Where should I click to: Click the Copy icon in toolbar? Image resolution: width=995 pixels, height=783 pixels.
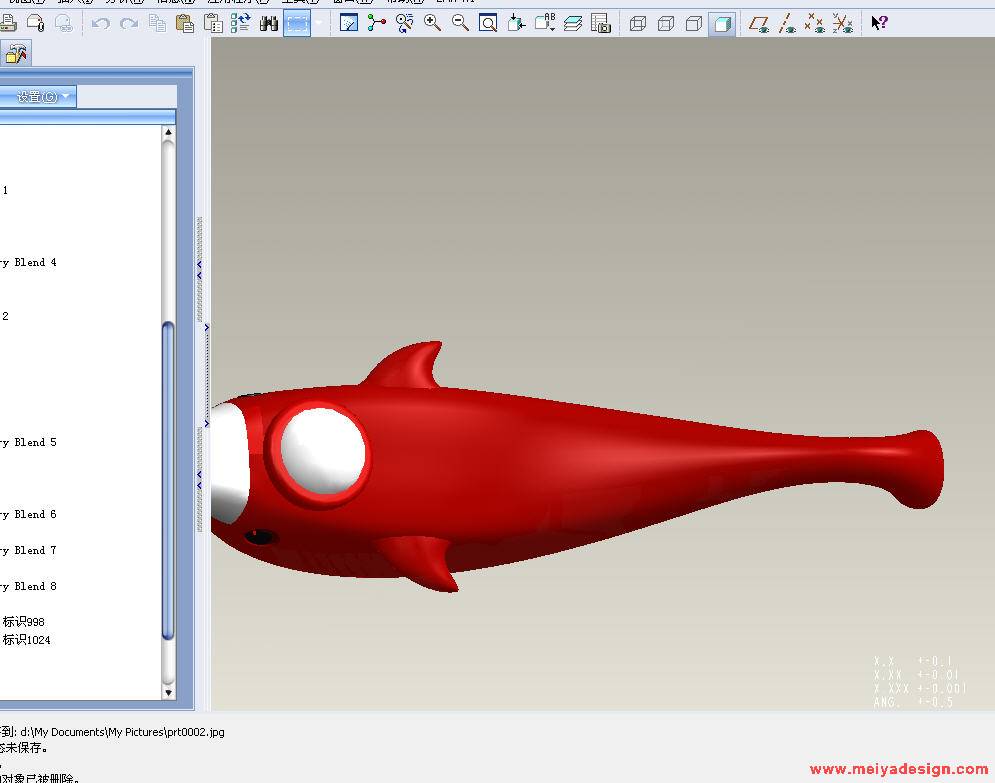[157, 23]
